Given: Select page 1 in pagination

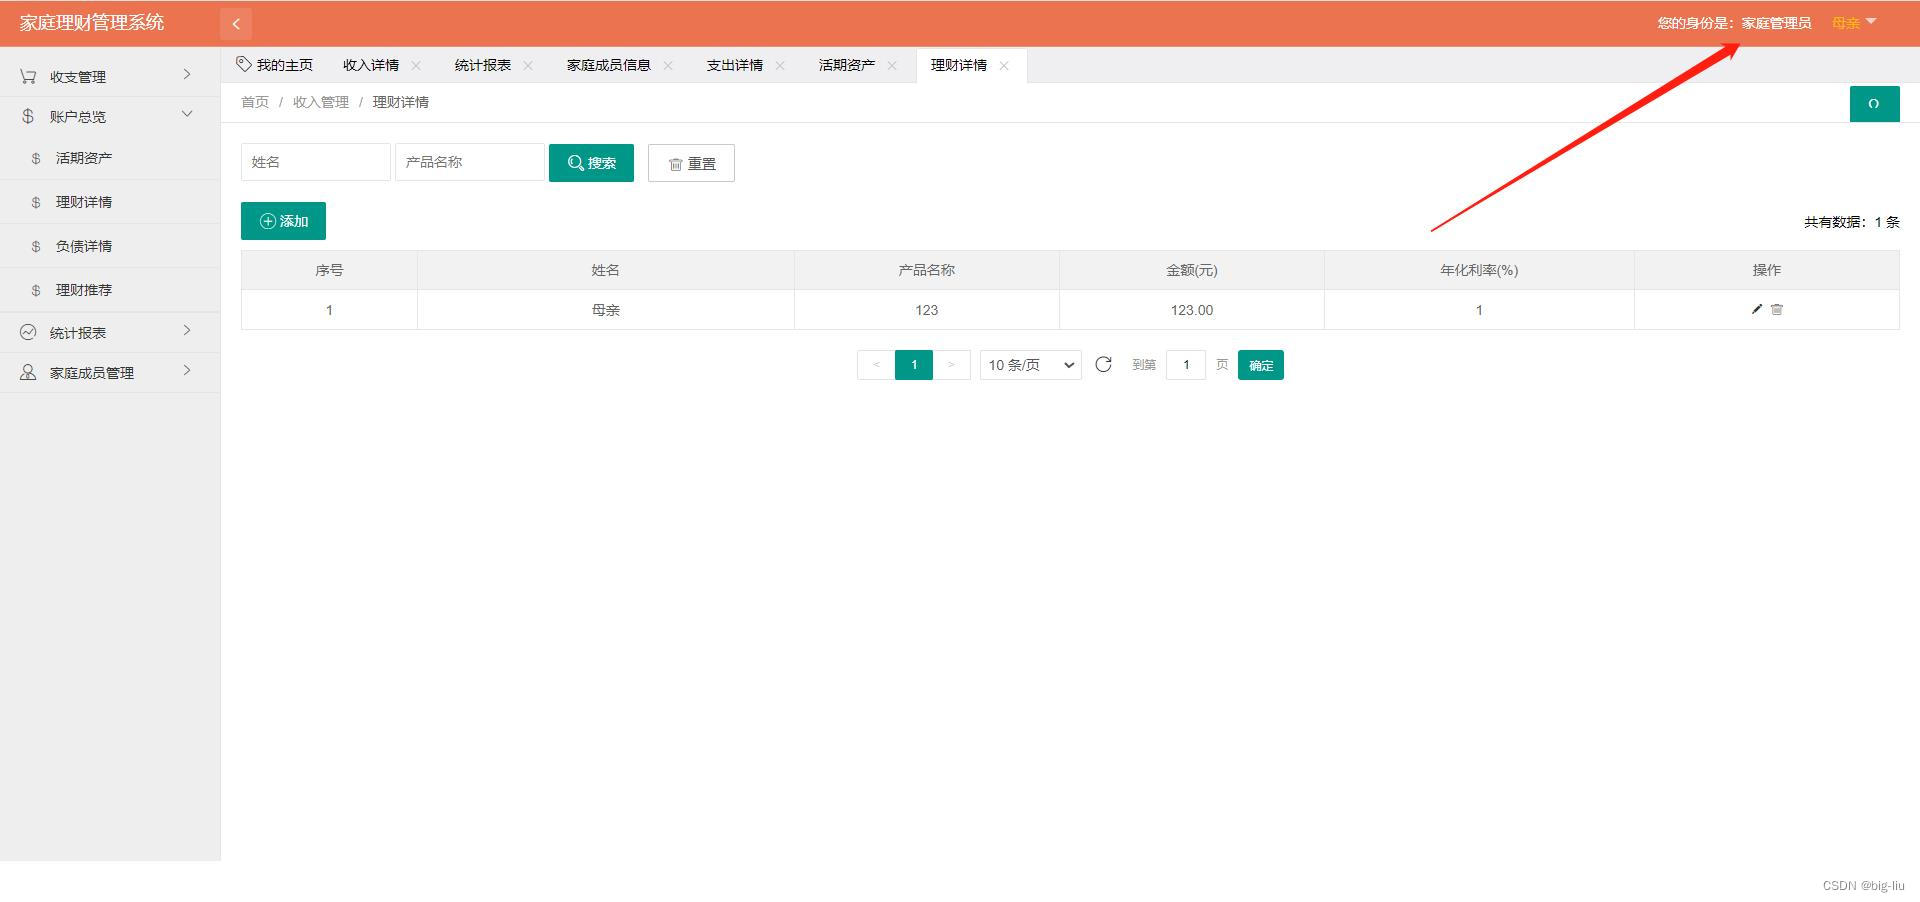Looking at the screenshot, I should (x=914, y=365).
